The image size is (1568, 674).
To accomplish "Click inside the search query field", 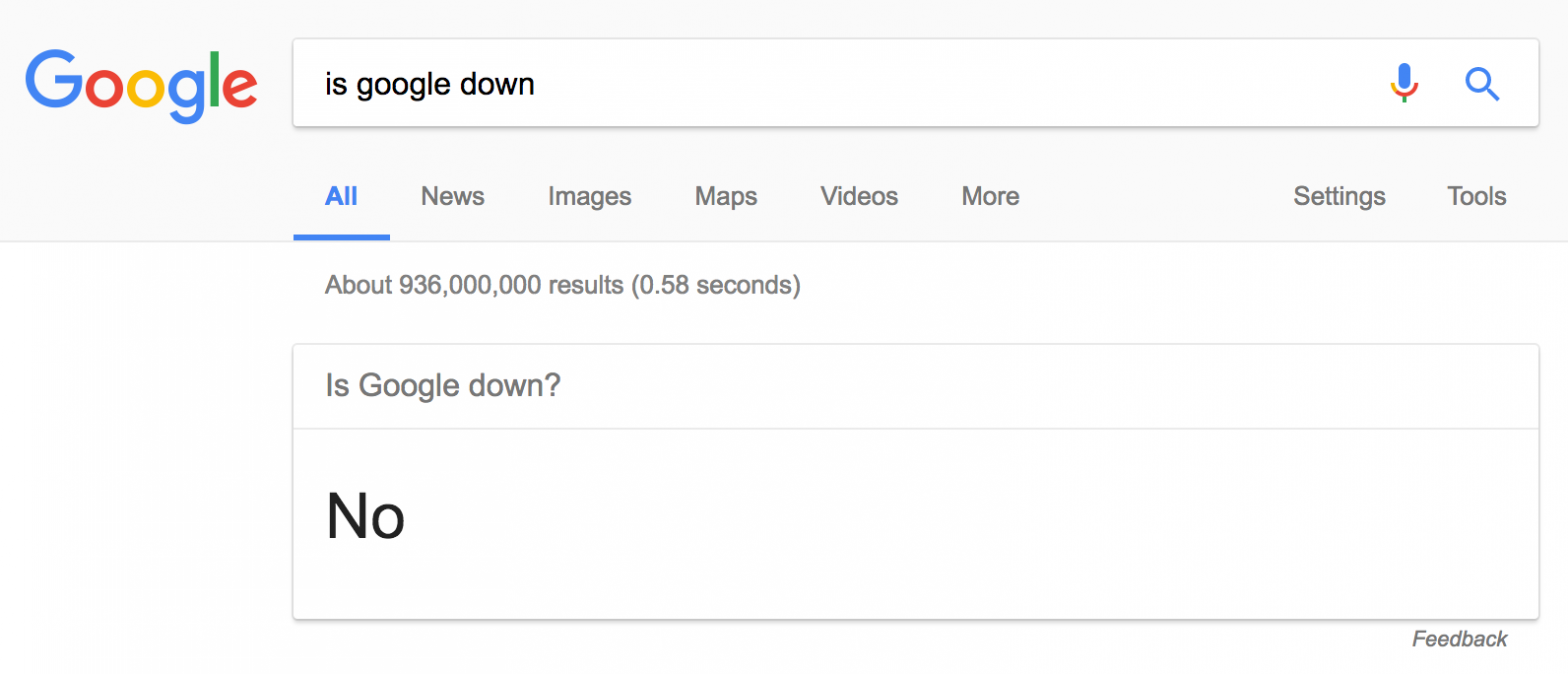I will click(700, 84).
